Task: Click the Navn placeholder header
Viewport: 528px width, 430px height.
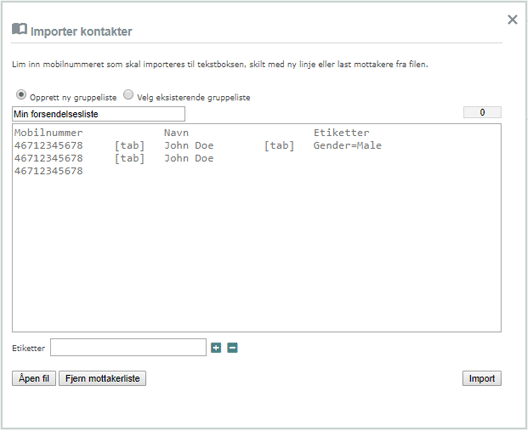Action: (x=176, y=133)
